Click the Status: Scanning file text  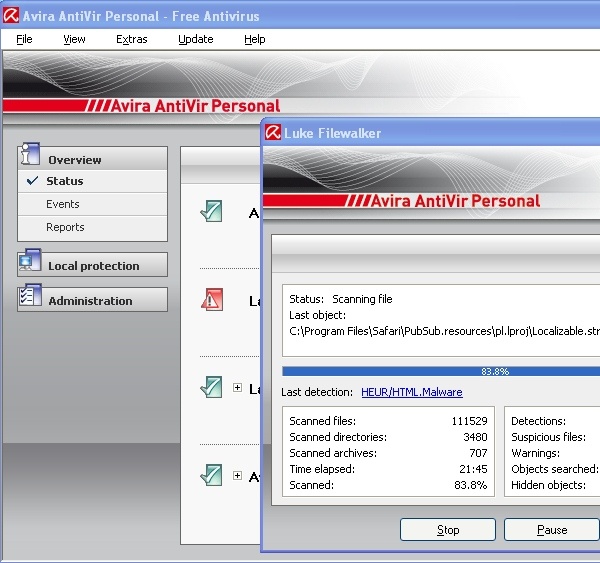click(x=341, y=299)
